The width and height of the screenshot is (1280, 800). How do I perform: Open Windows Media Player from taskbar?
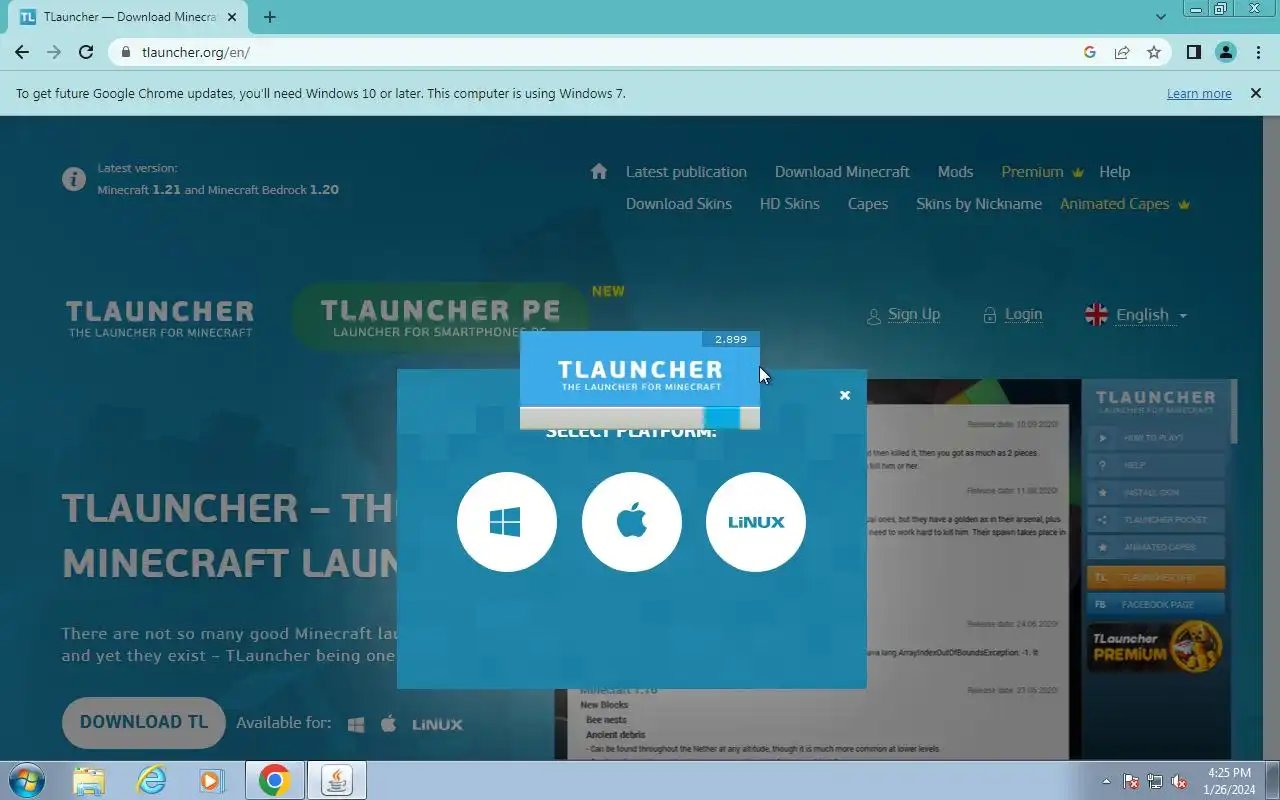pyautogui.click(x=210, y=780)
